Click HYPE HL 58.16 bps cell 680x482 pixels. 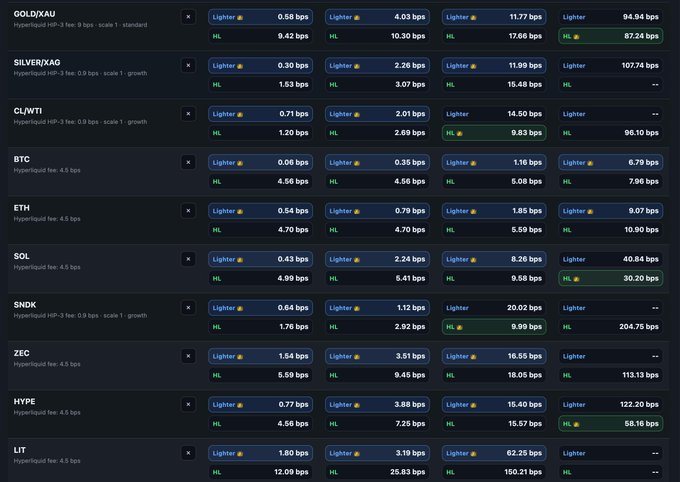[611, 423]
